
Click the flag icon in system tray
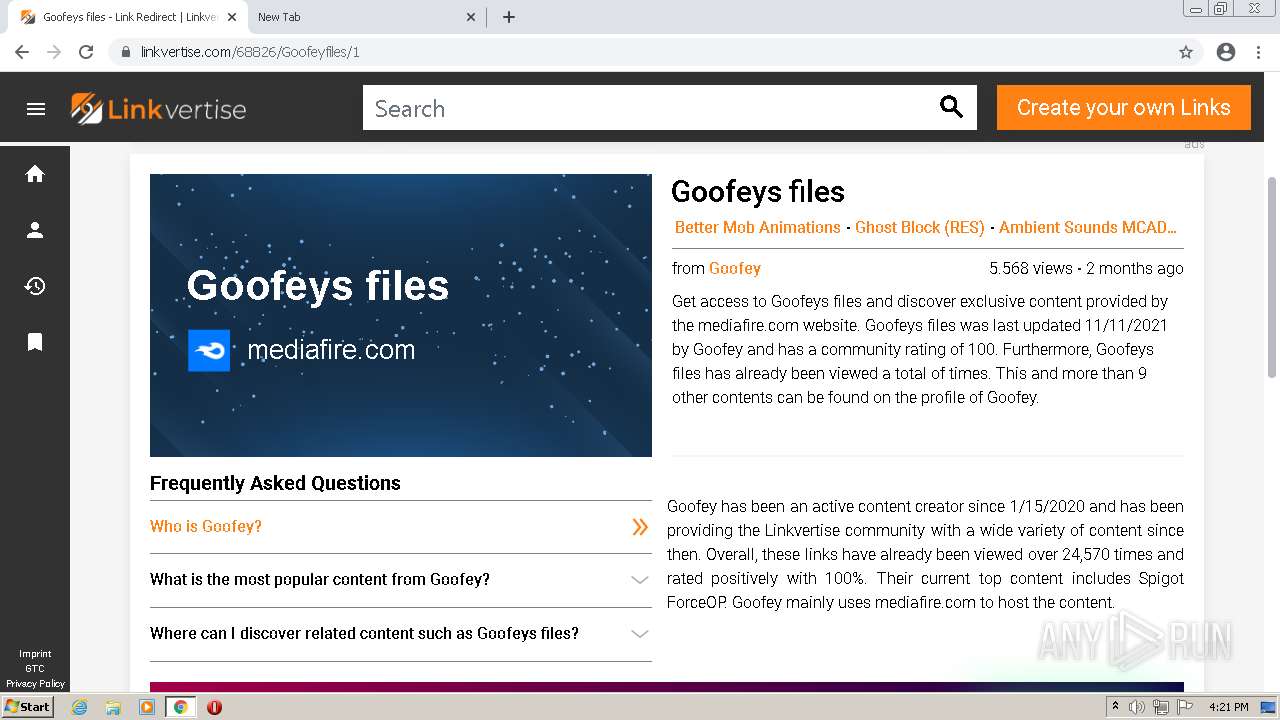1184,707
